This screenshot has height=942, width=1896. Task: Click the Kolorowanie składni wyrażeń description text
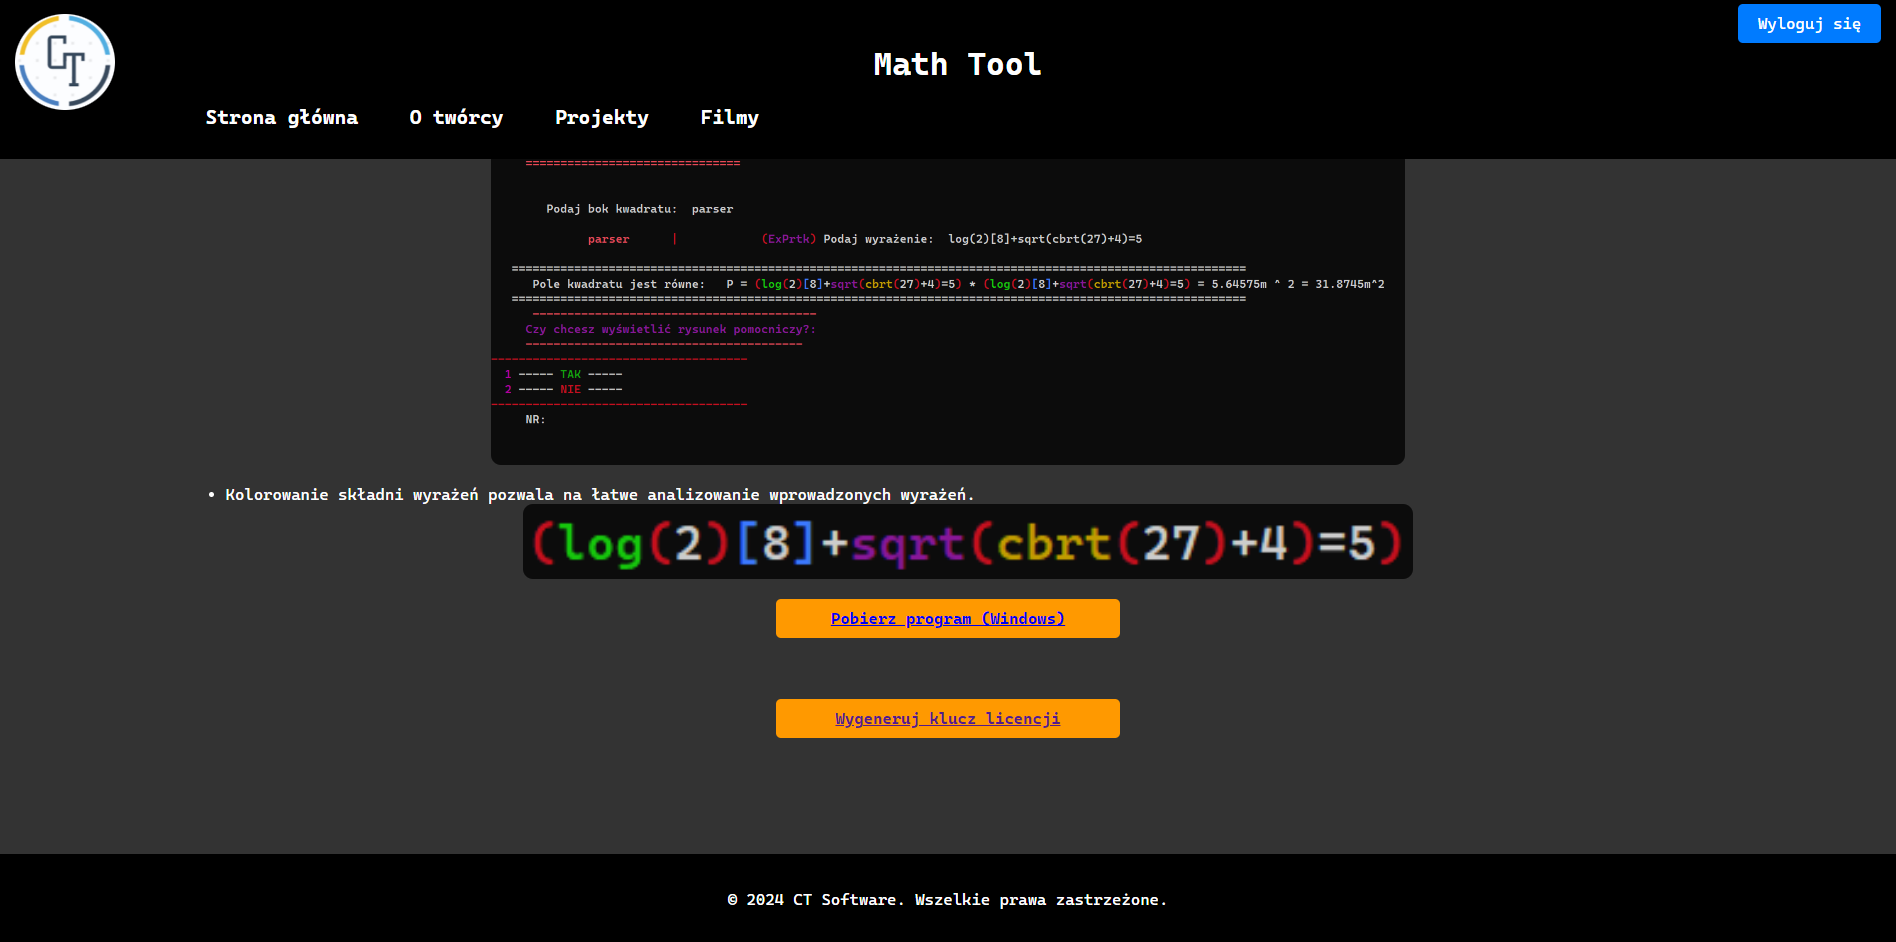(599, 495)
